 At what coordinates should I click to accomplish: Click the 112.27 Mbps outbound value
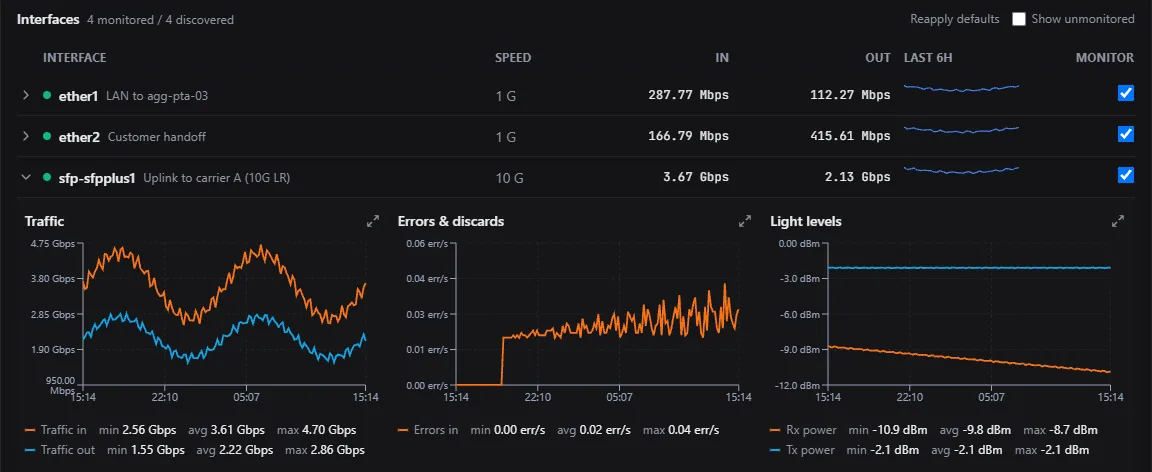850,95
